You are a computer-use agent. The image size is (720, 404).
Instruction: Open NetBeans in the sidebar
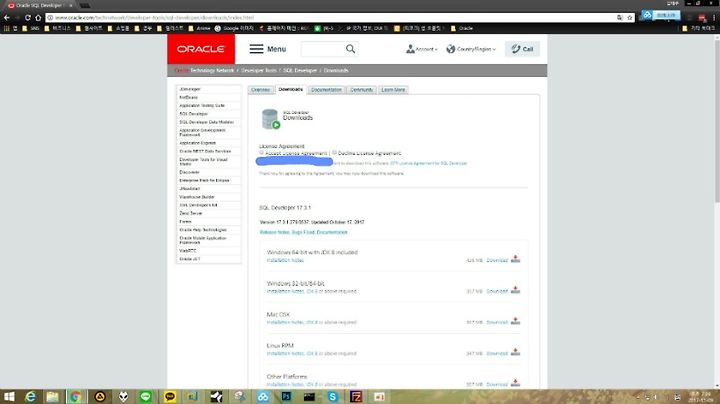point(188,97)
